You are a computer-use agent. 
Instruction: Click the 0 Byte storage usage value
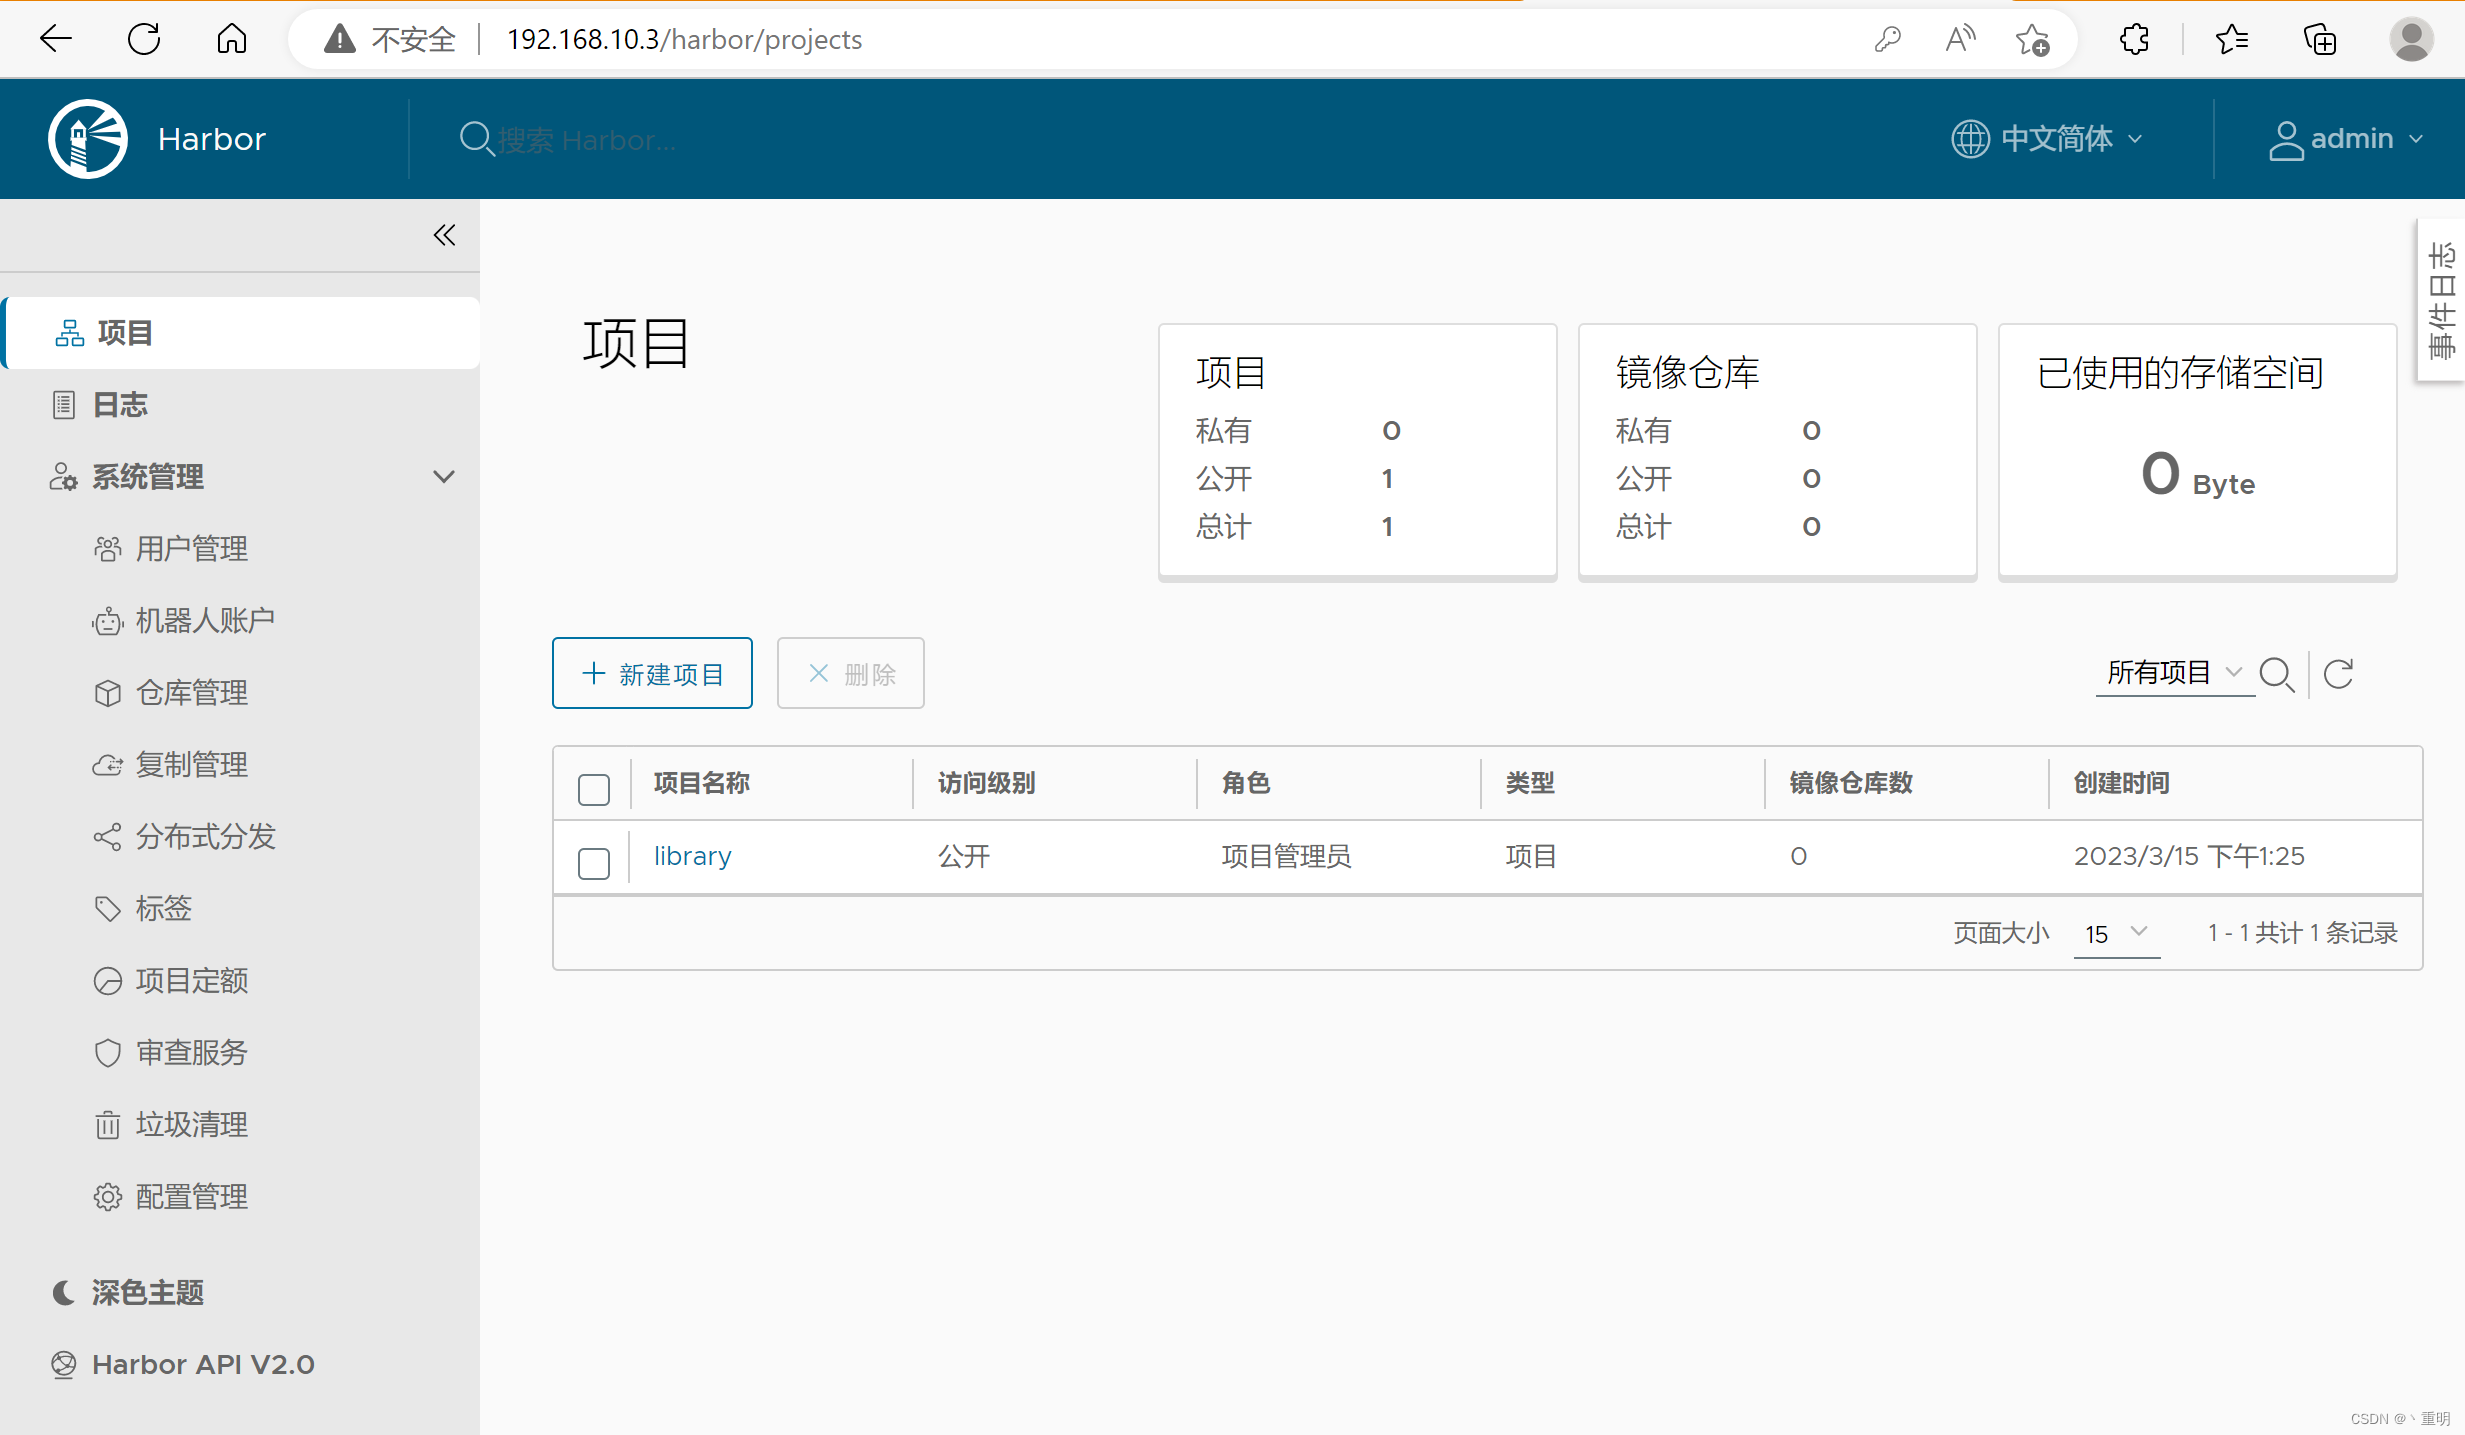[x=2197, y=474]
